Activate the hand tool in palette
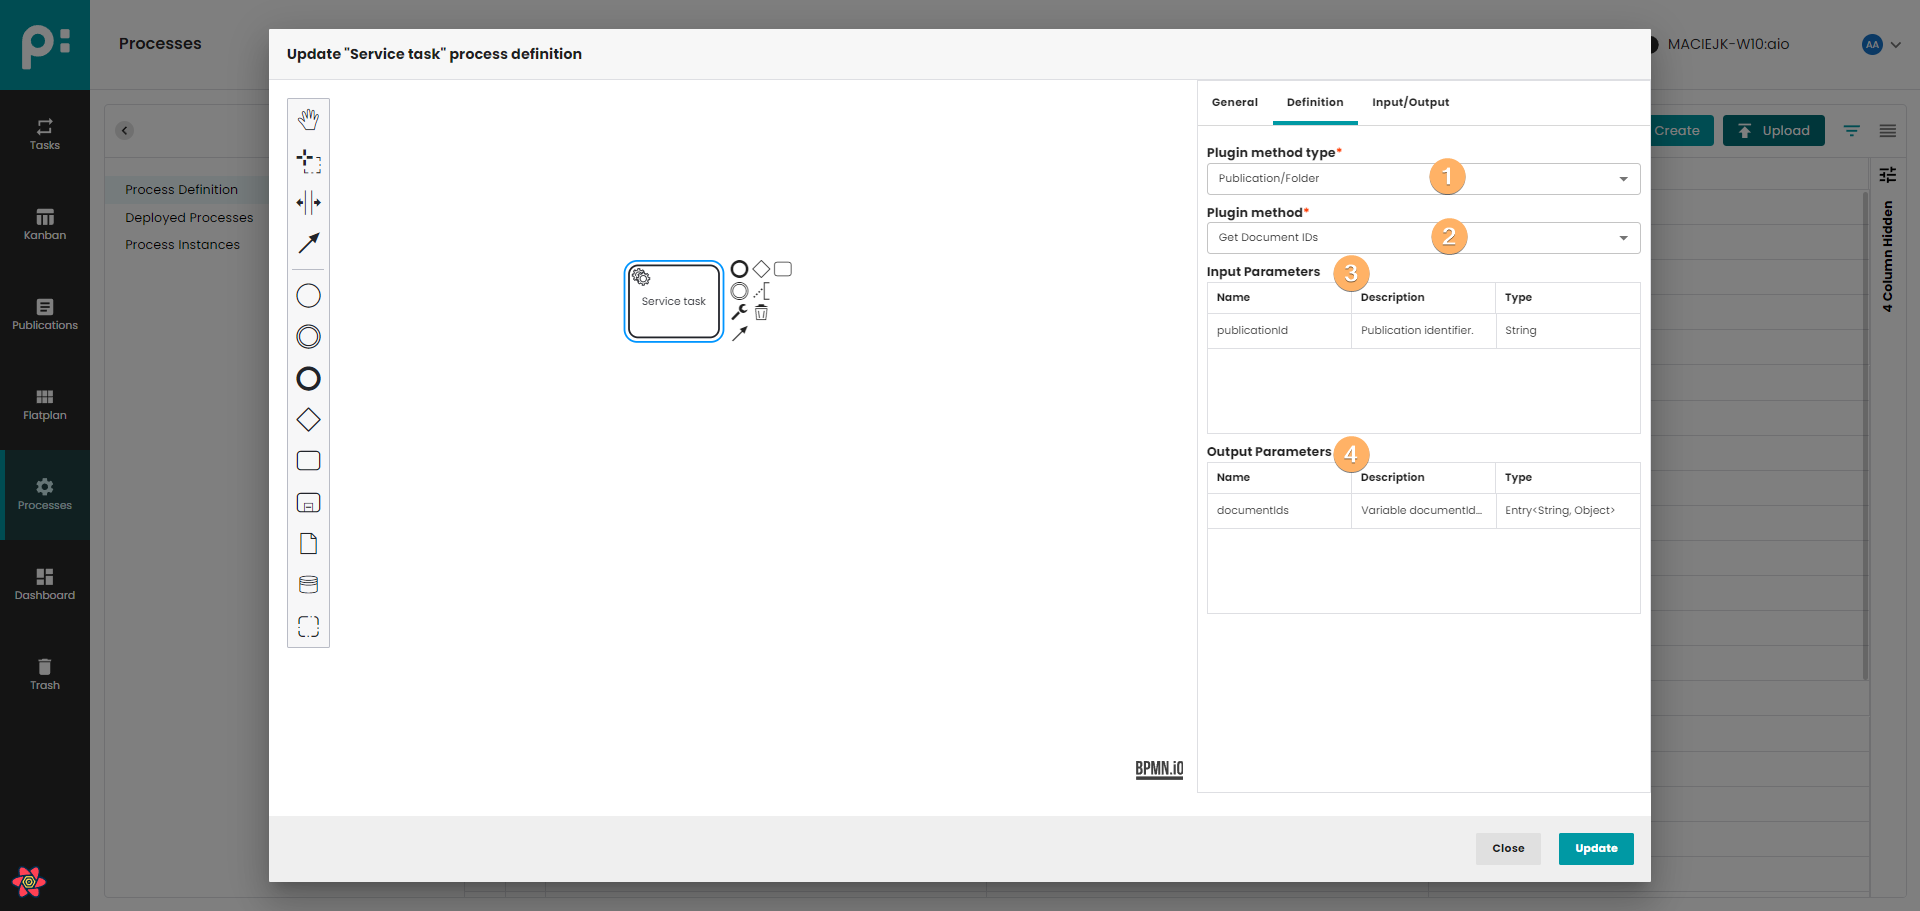The image size is (1920, 911). point(308,119)
